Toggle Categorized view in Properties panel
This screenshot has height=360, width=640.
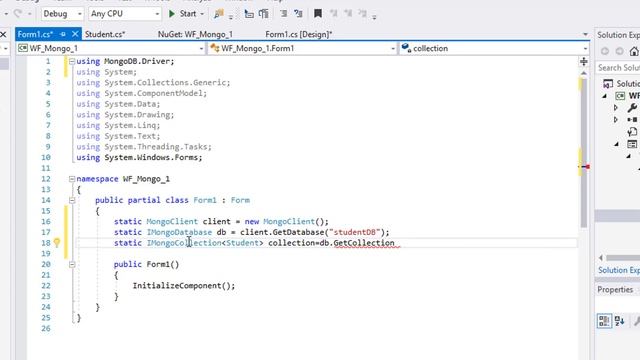[604, 321]
